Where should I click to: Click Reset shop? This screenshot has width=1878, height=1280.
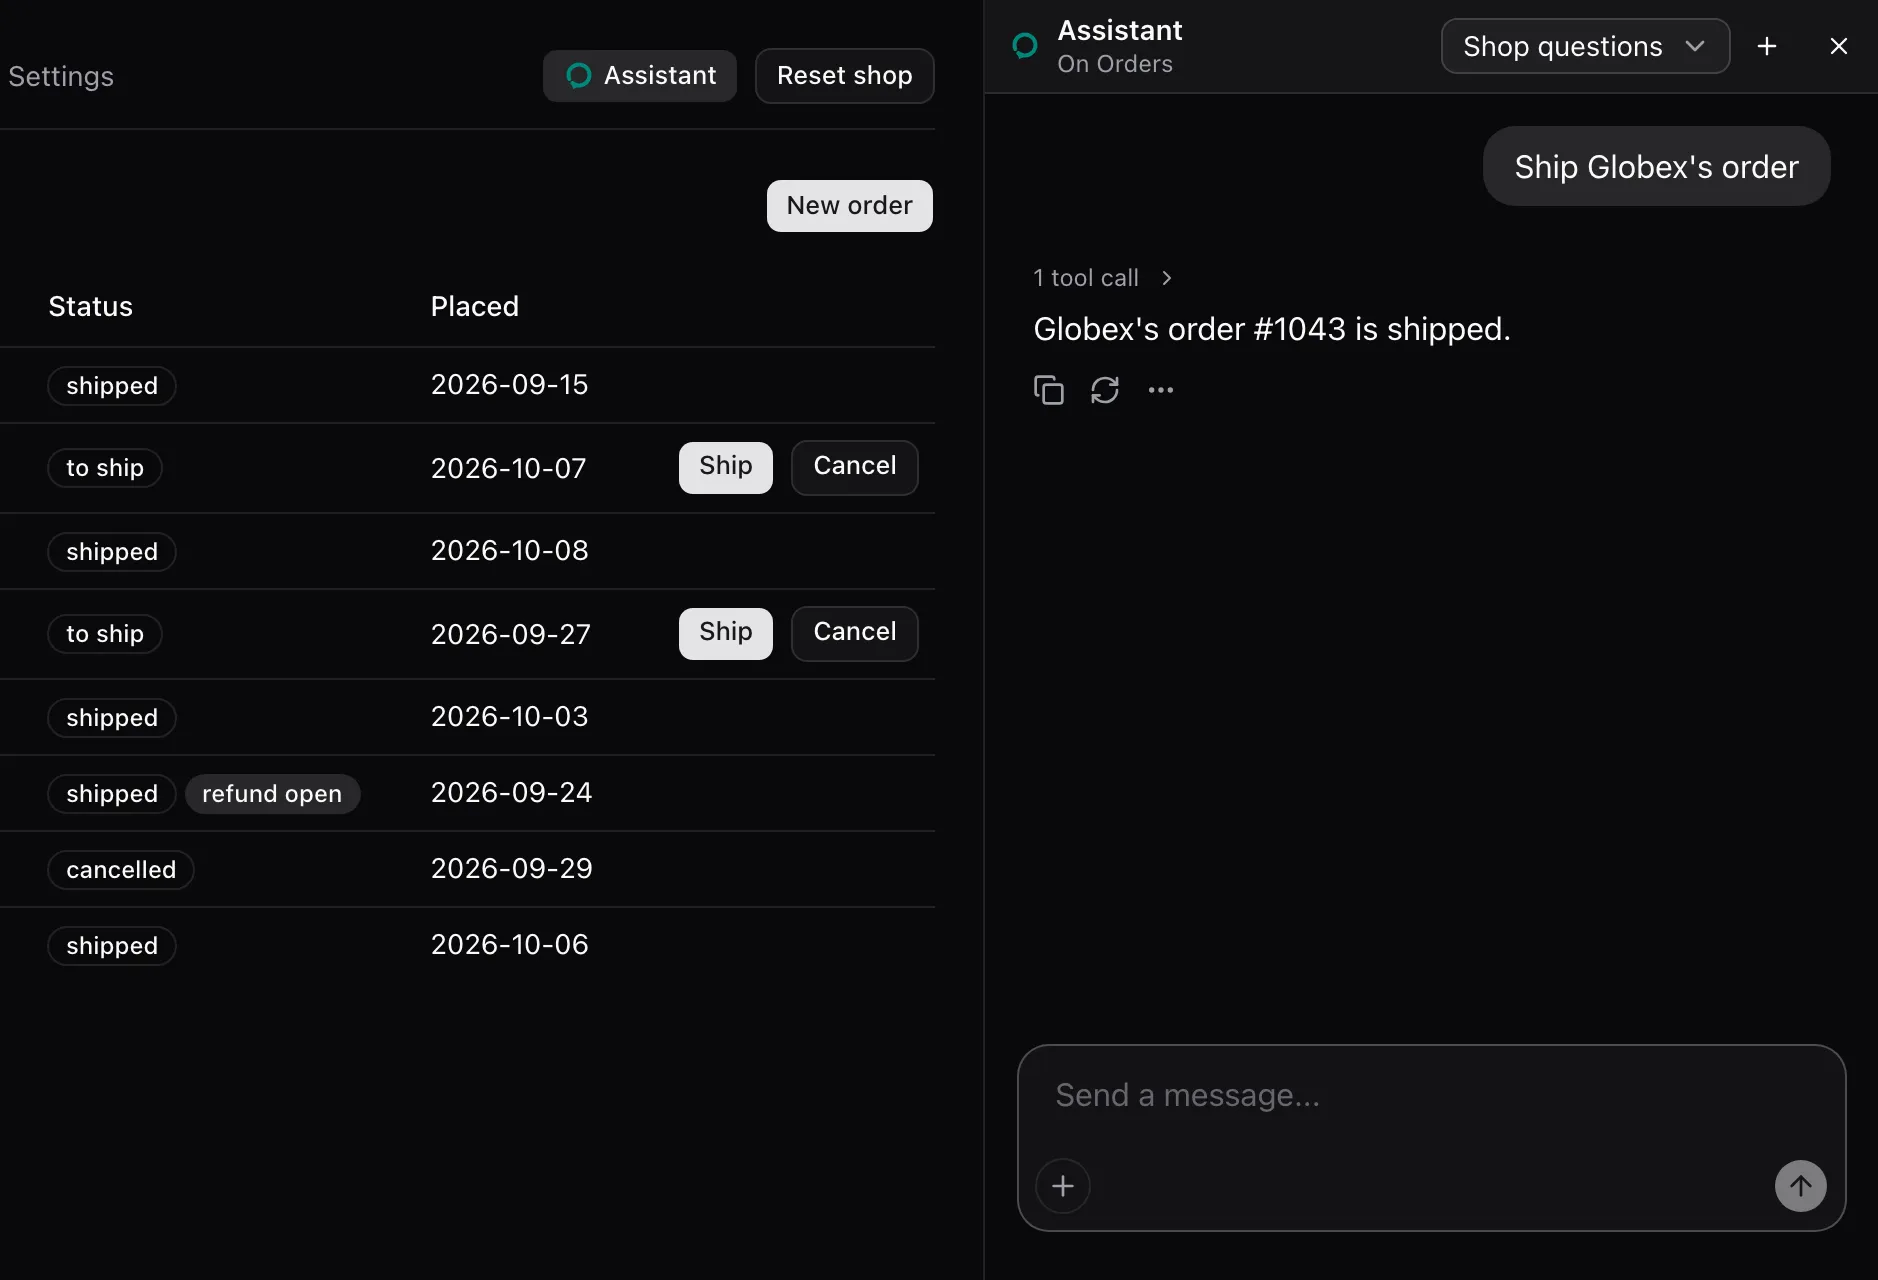pos(844,76)
